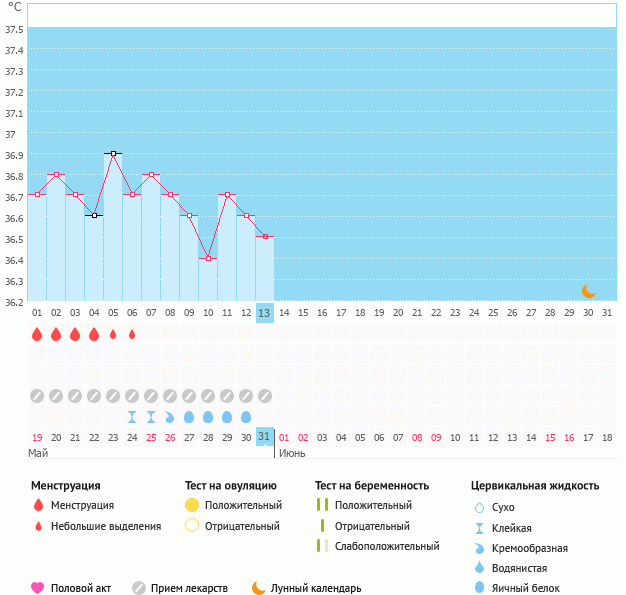Image resolution: width=626 pixels, height=595 pixels.
Task: Click the lowest temperature point on day 10
Action: [208, 258]
